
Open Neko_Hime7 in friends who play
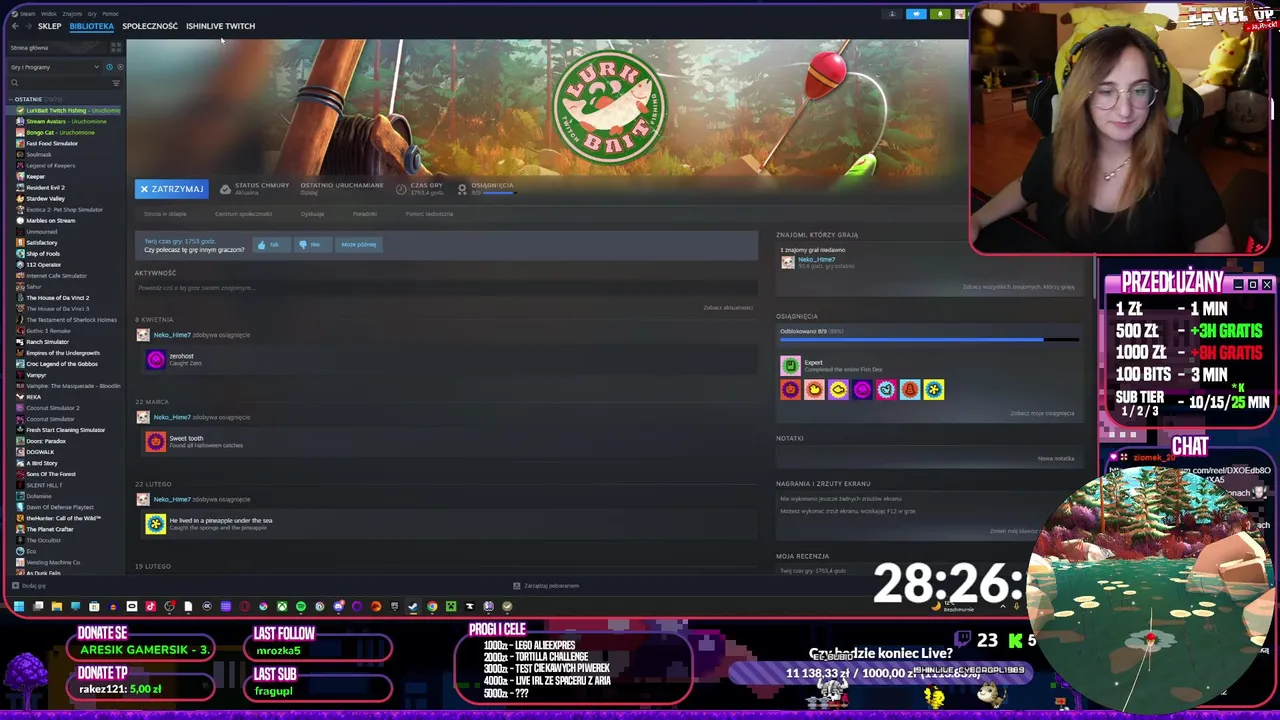coord(816,260)
